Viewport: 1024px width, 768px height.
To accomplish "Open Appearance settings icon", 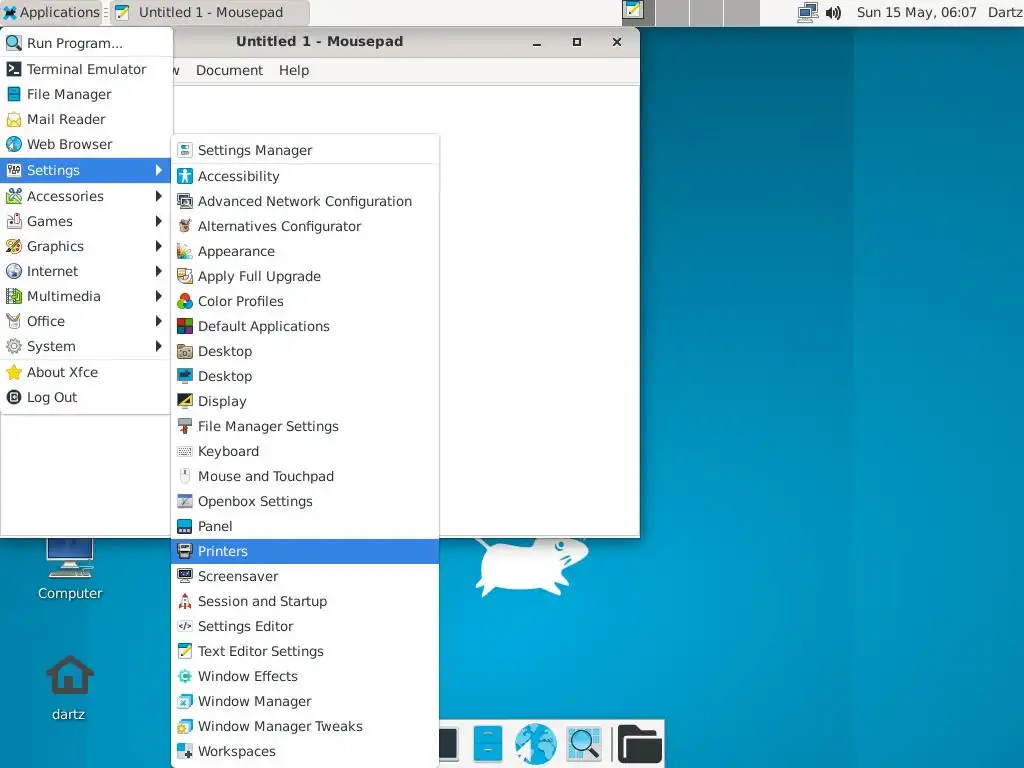I will click(185, 251).
